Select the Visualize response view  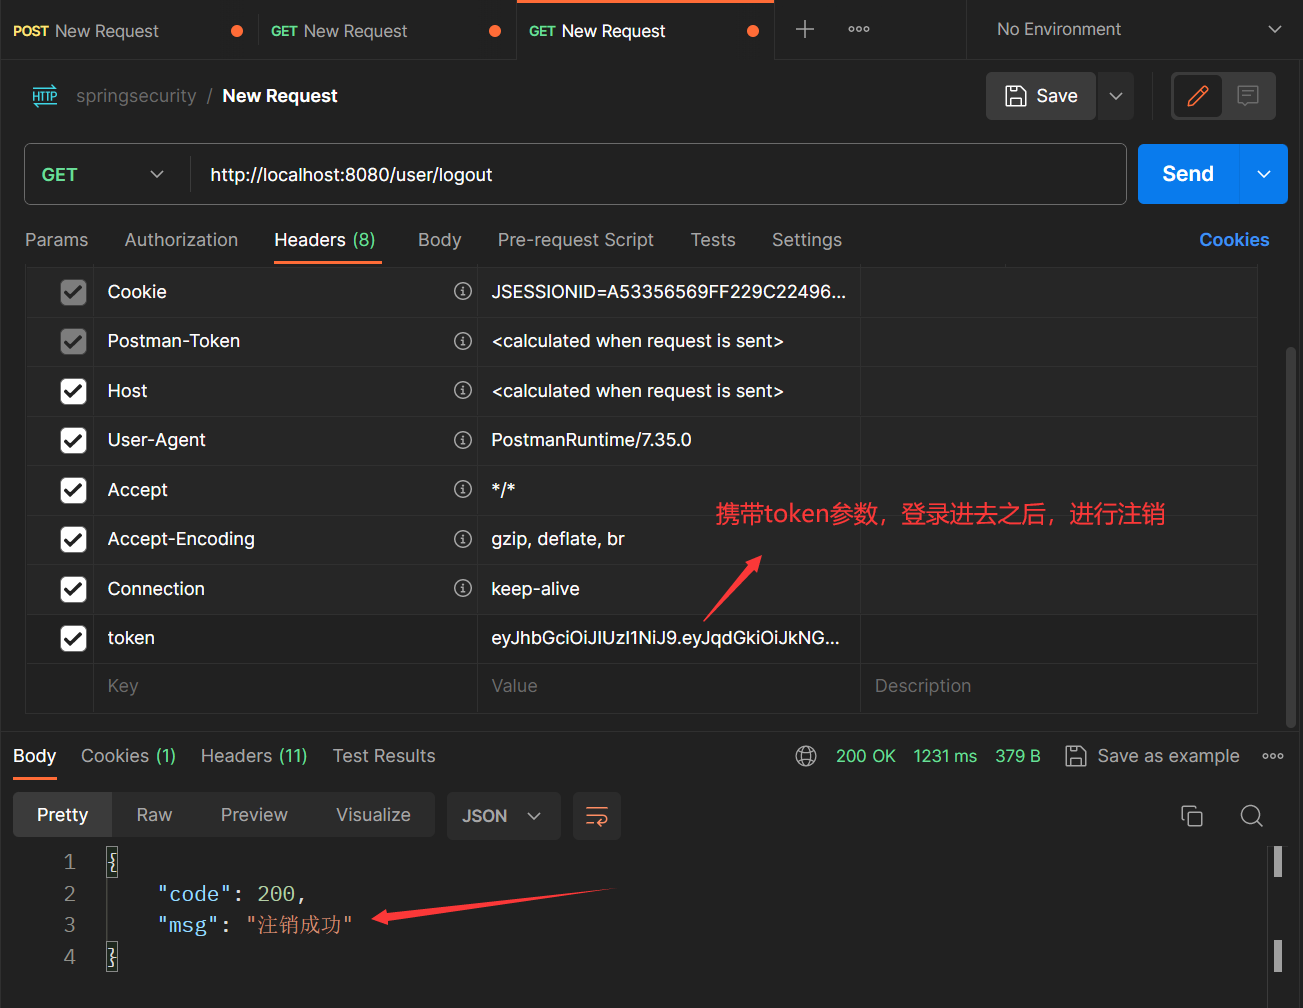tap(373, 815)
